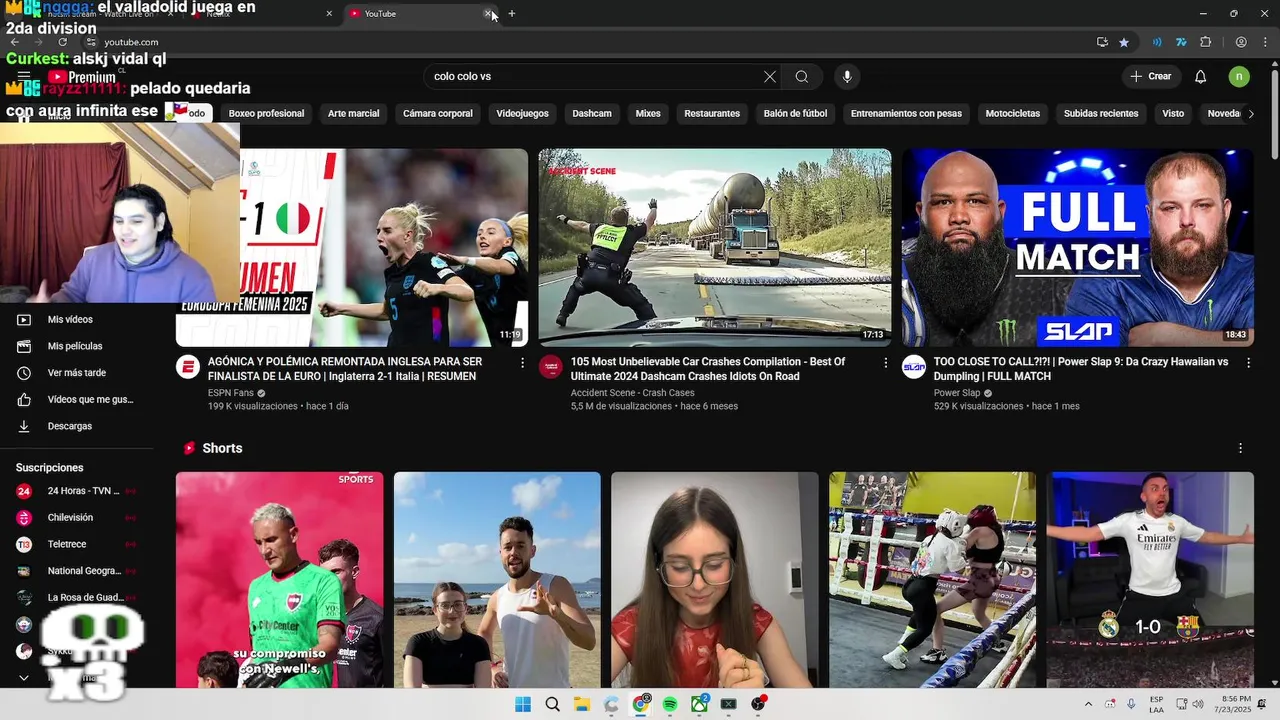Show more filter chips with right arrow
The image size is (1280, 720).
click(1251, 114)
